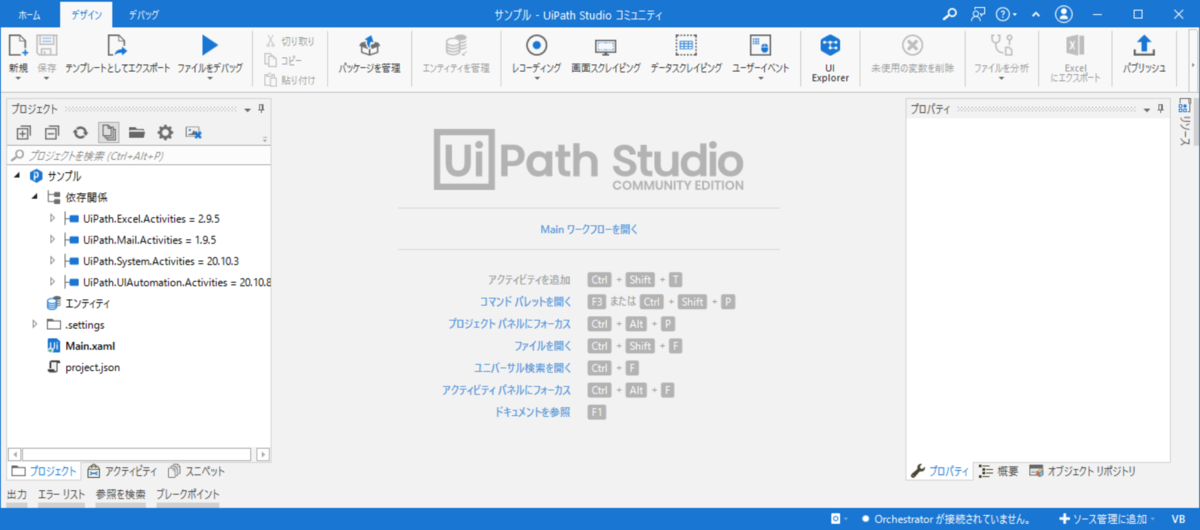Open the Resources (リソース) side panel
Screen dimensions: 1200x530
click(x=1185, y=122)
